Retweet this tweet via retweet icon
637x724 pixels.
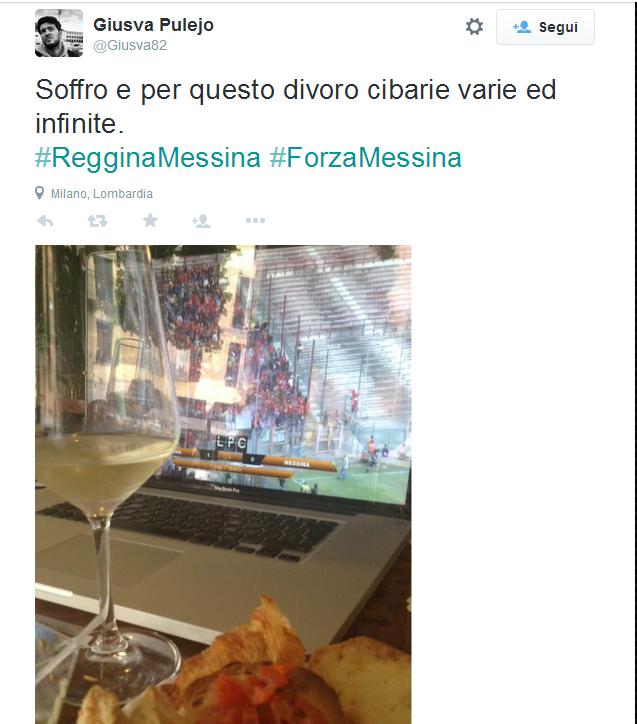[x=97, y=221]
